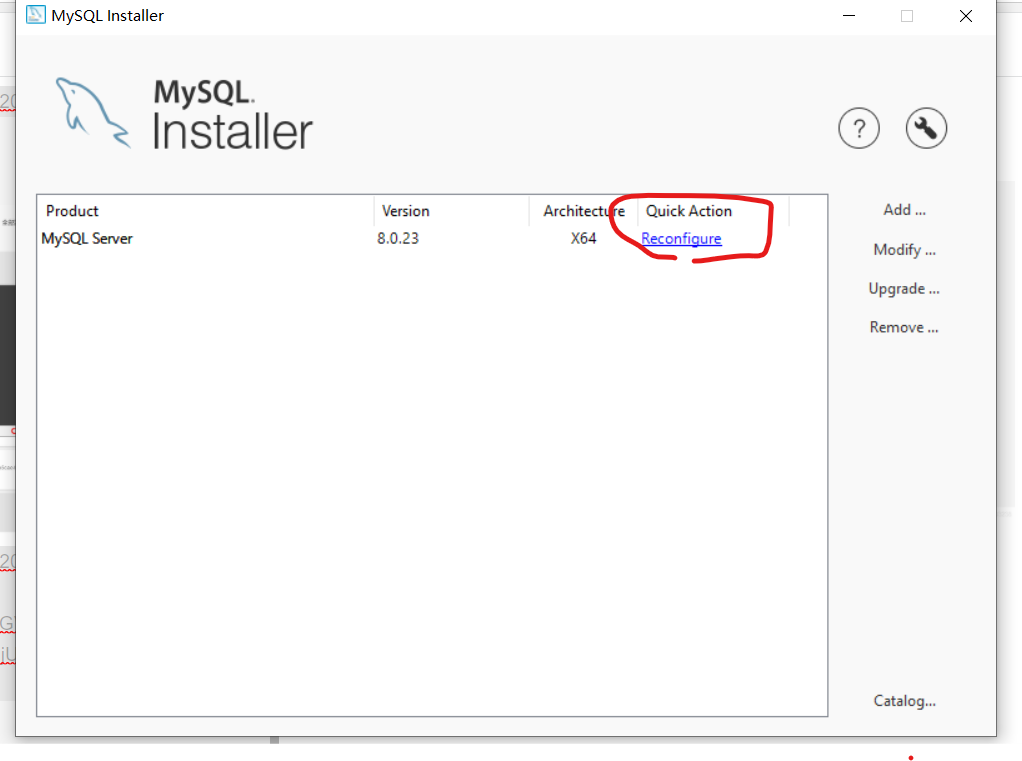Click the MySQL Installer title bar icon
The width and height of the screenshot is (1022, 761).
pos(35,15)
